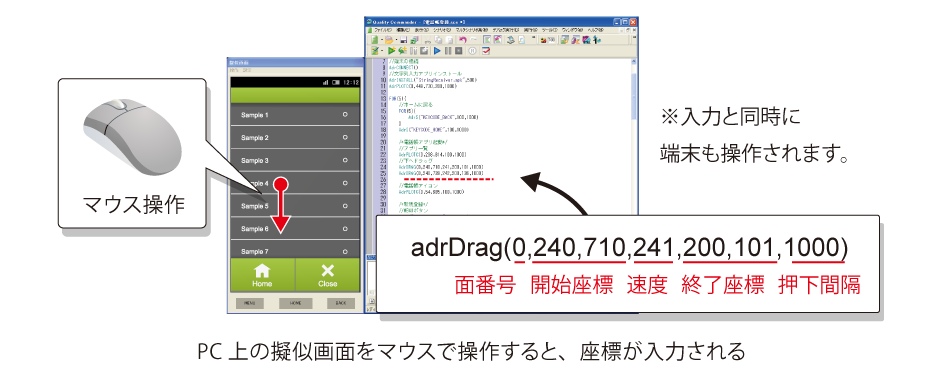Select the Sample 3 radio circle
This screenshot has height=373, width=941.
tap(346, 161)
